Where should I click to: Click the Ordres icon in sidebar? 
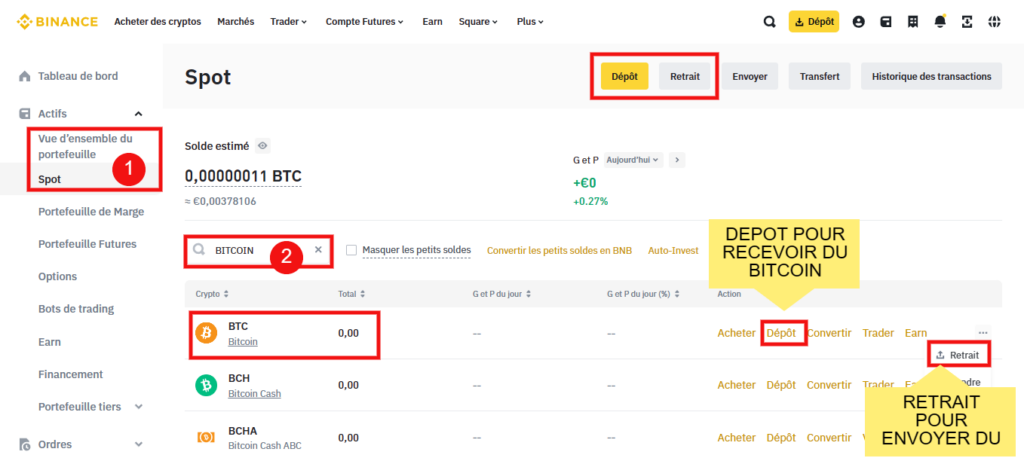25,445
